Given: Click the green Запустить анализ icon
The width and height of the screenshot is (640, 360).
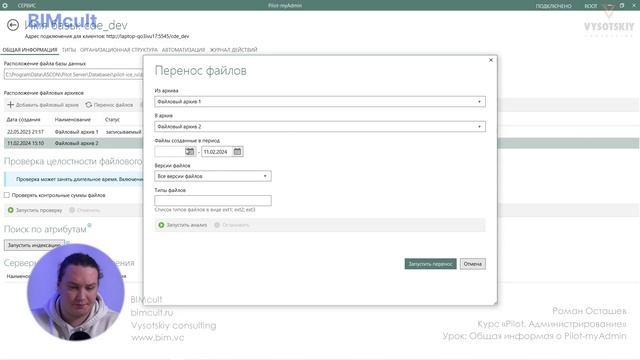Looking at the screenshot, I should point(161,225).
